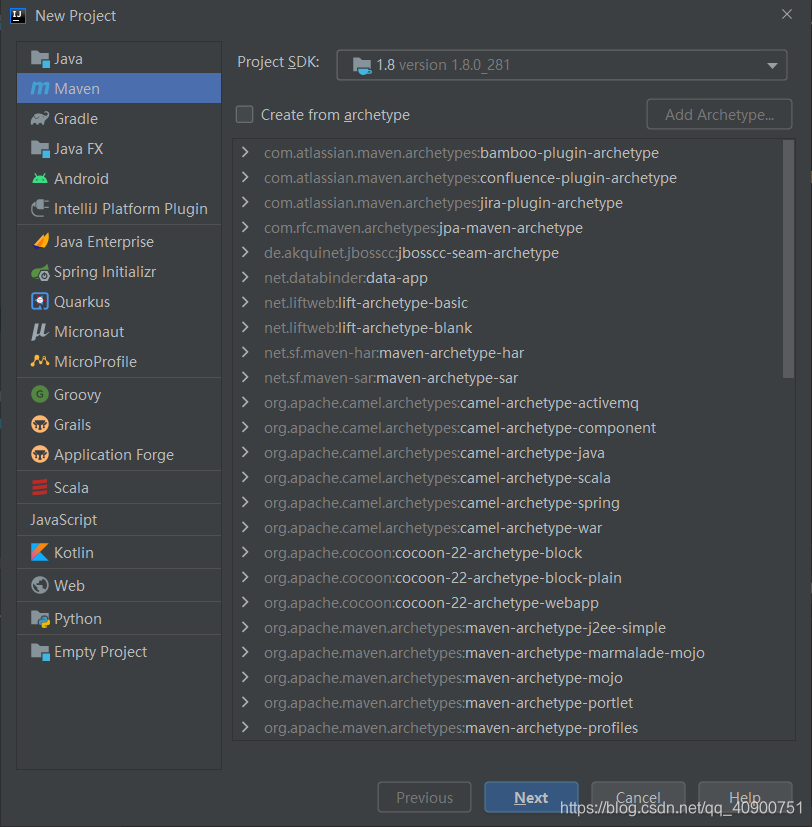This screenshot has height=827, width=812.
Task: Open the Project SDK dropdown arrow
Action: pyautogui.click(x=772, y=65)
